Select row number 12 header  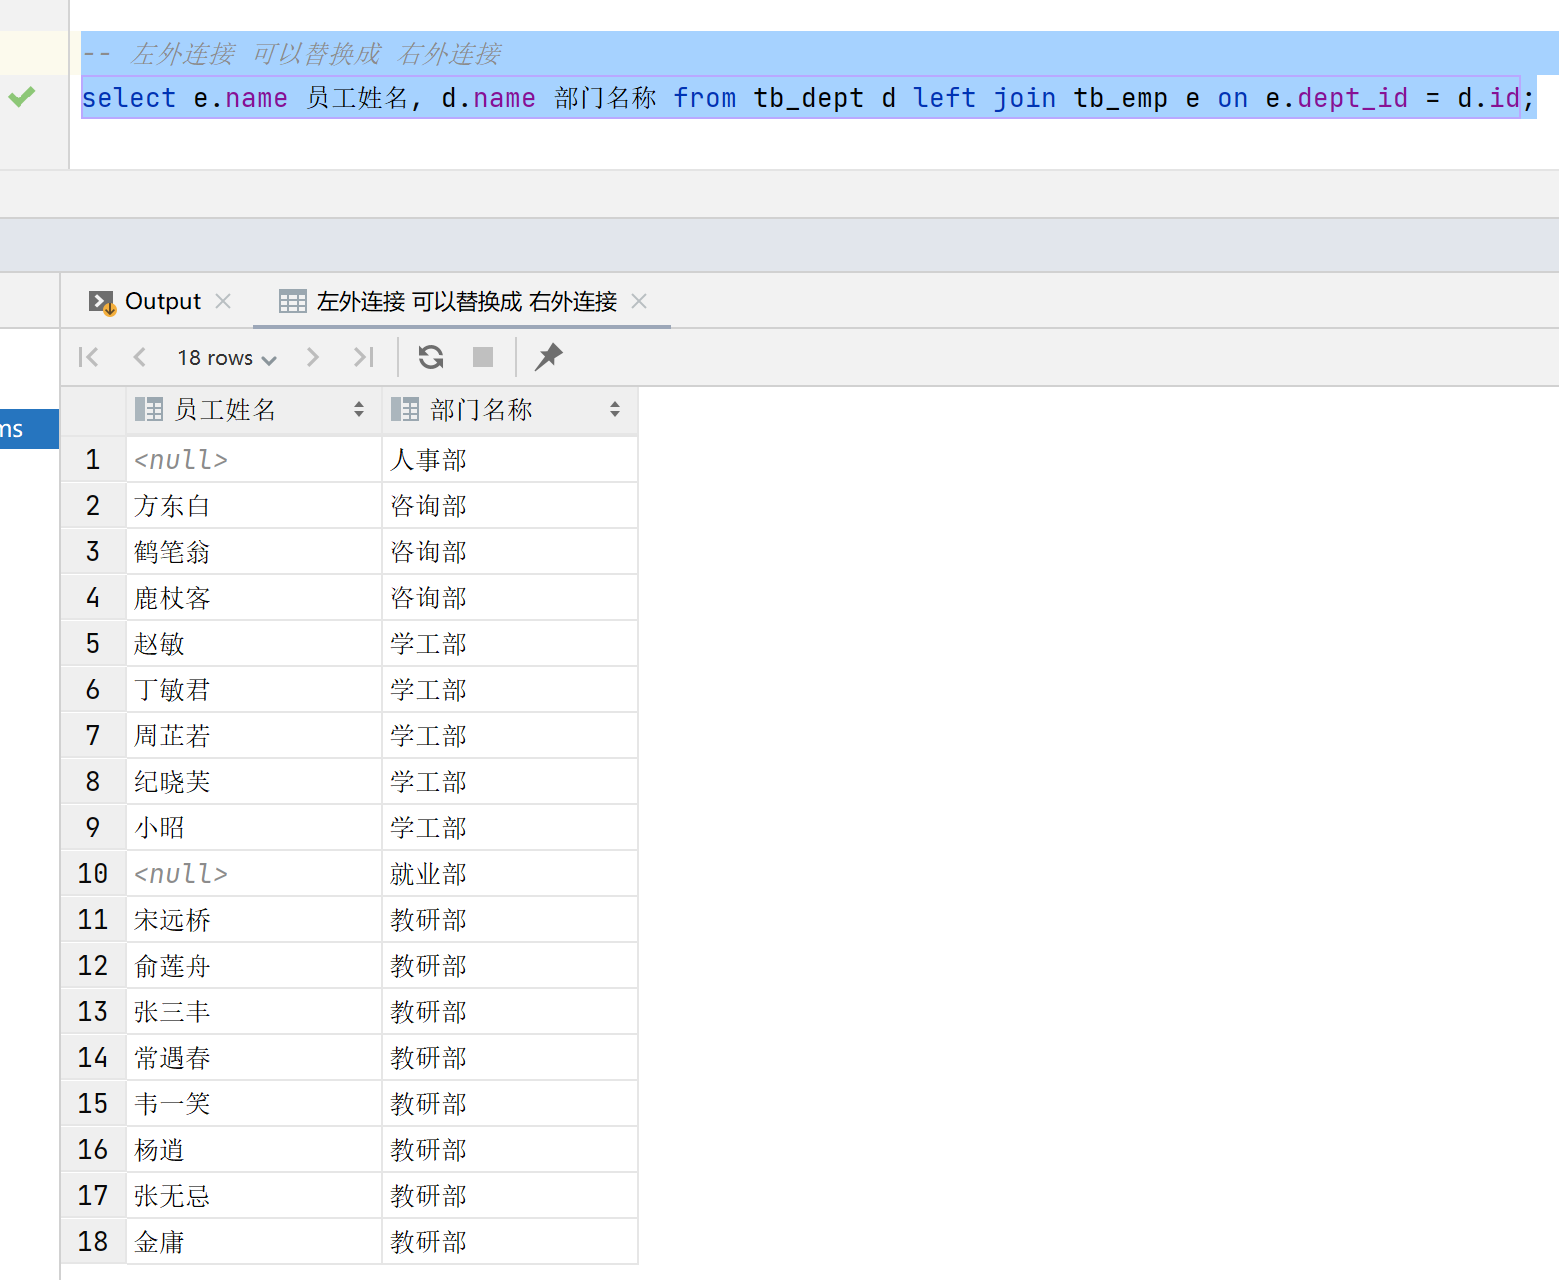pos(93,966)
